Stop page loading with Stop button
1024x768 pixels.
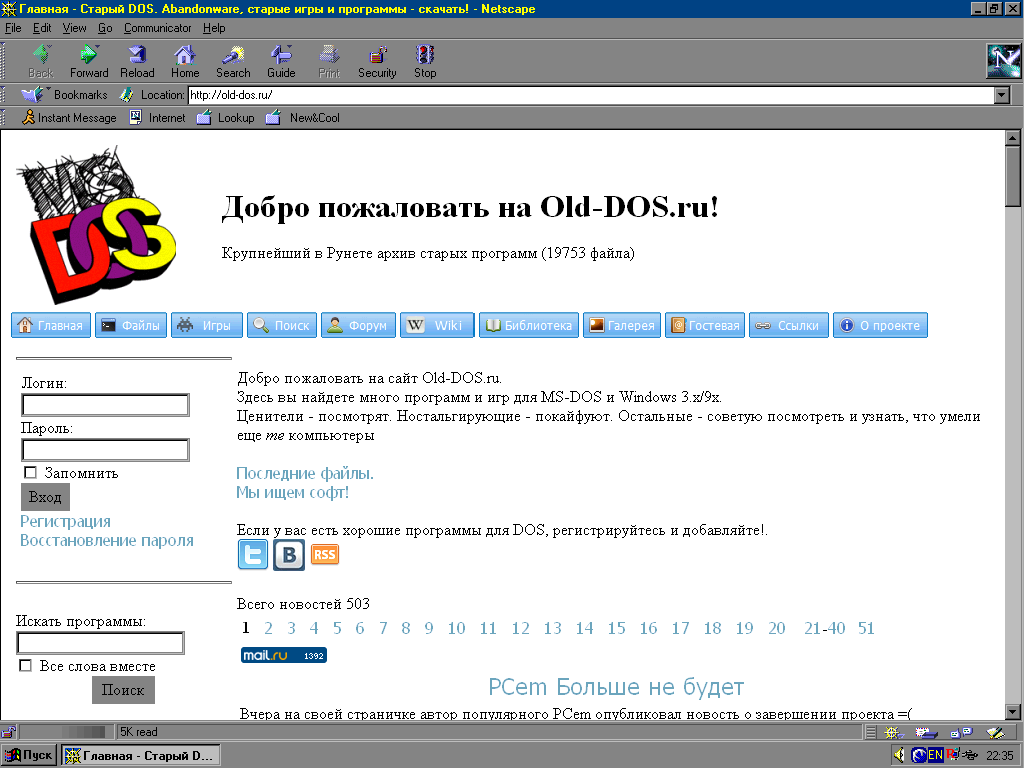(425, 61)
